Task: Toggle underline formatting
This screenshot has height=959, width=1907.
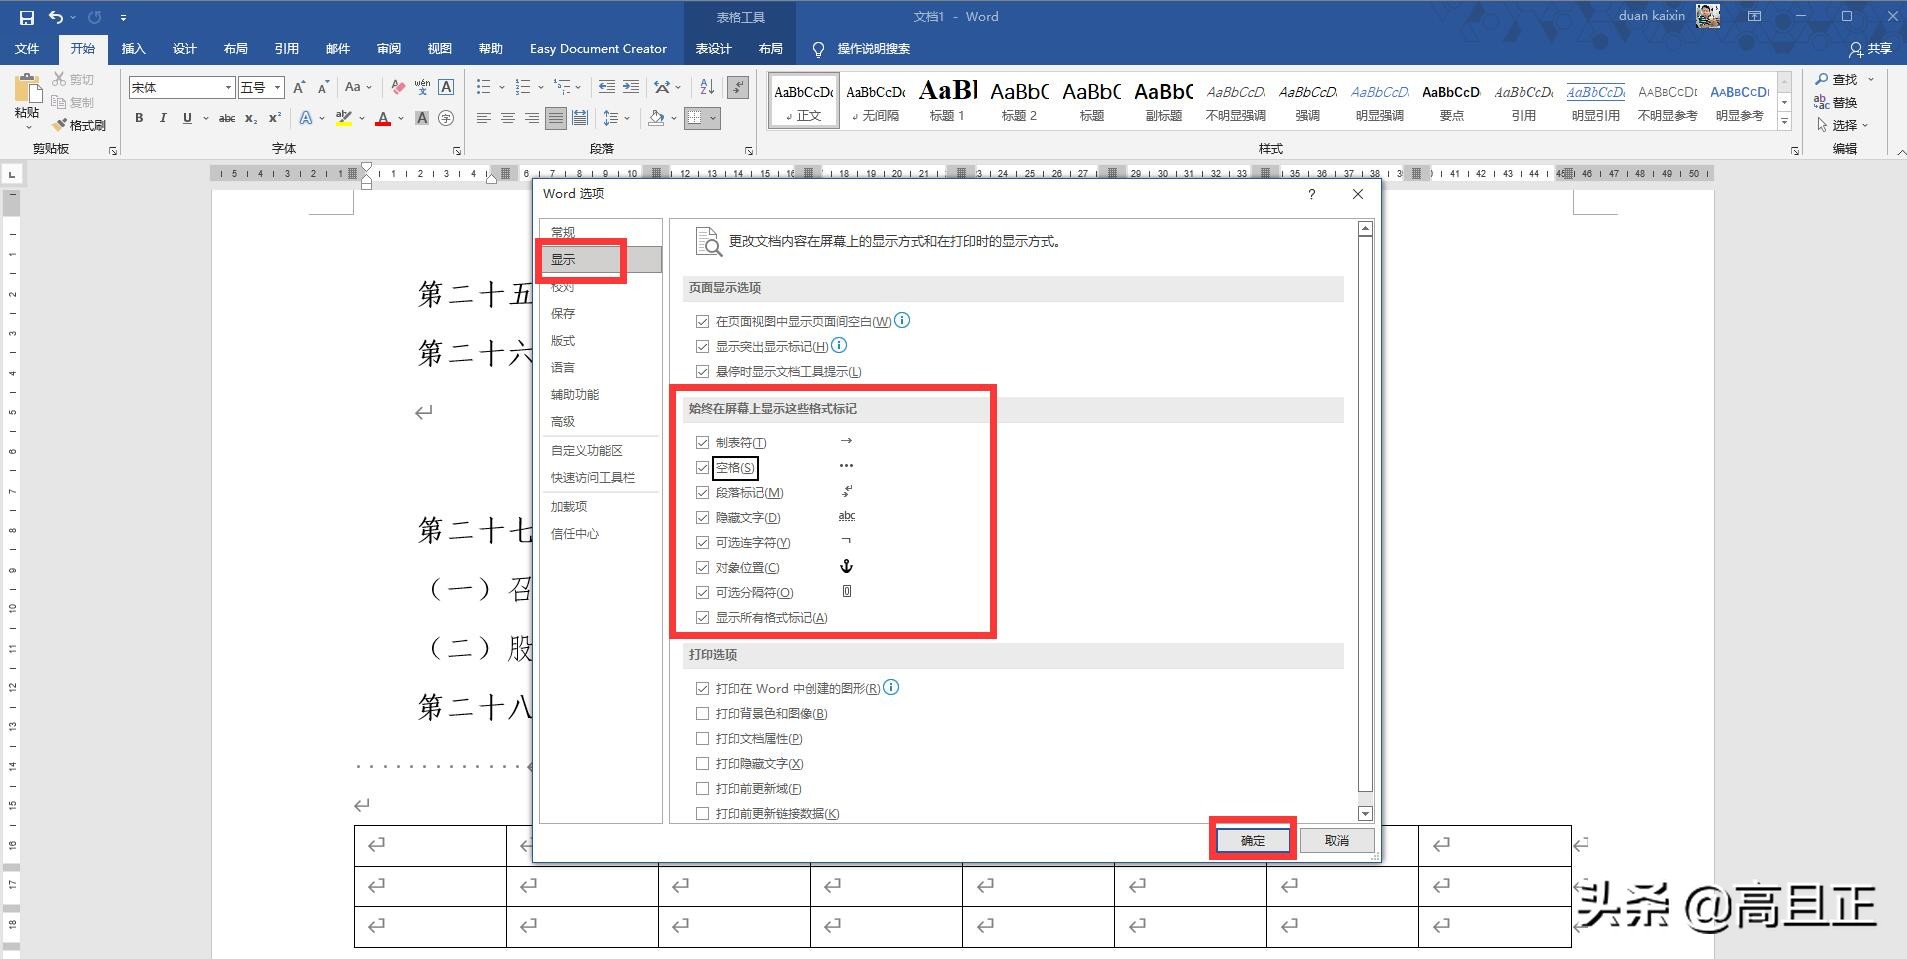Action: [x=186, y=118]
